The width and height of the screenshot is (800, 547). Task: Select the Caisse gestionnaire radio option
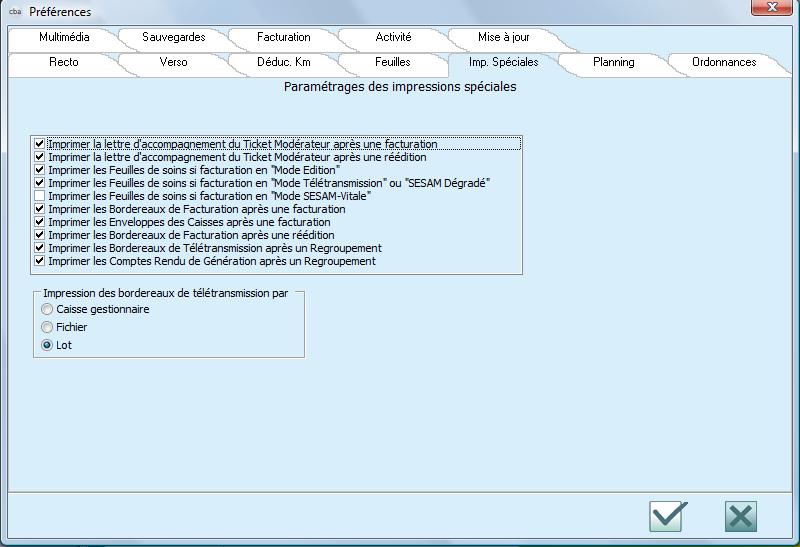coord(47,309)
